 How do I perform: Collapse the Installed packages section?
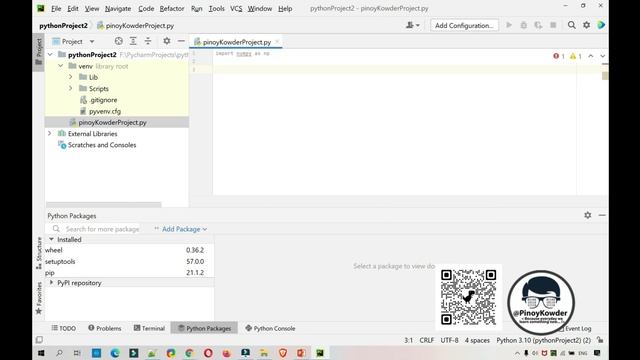[x=51, y=239]
